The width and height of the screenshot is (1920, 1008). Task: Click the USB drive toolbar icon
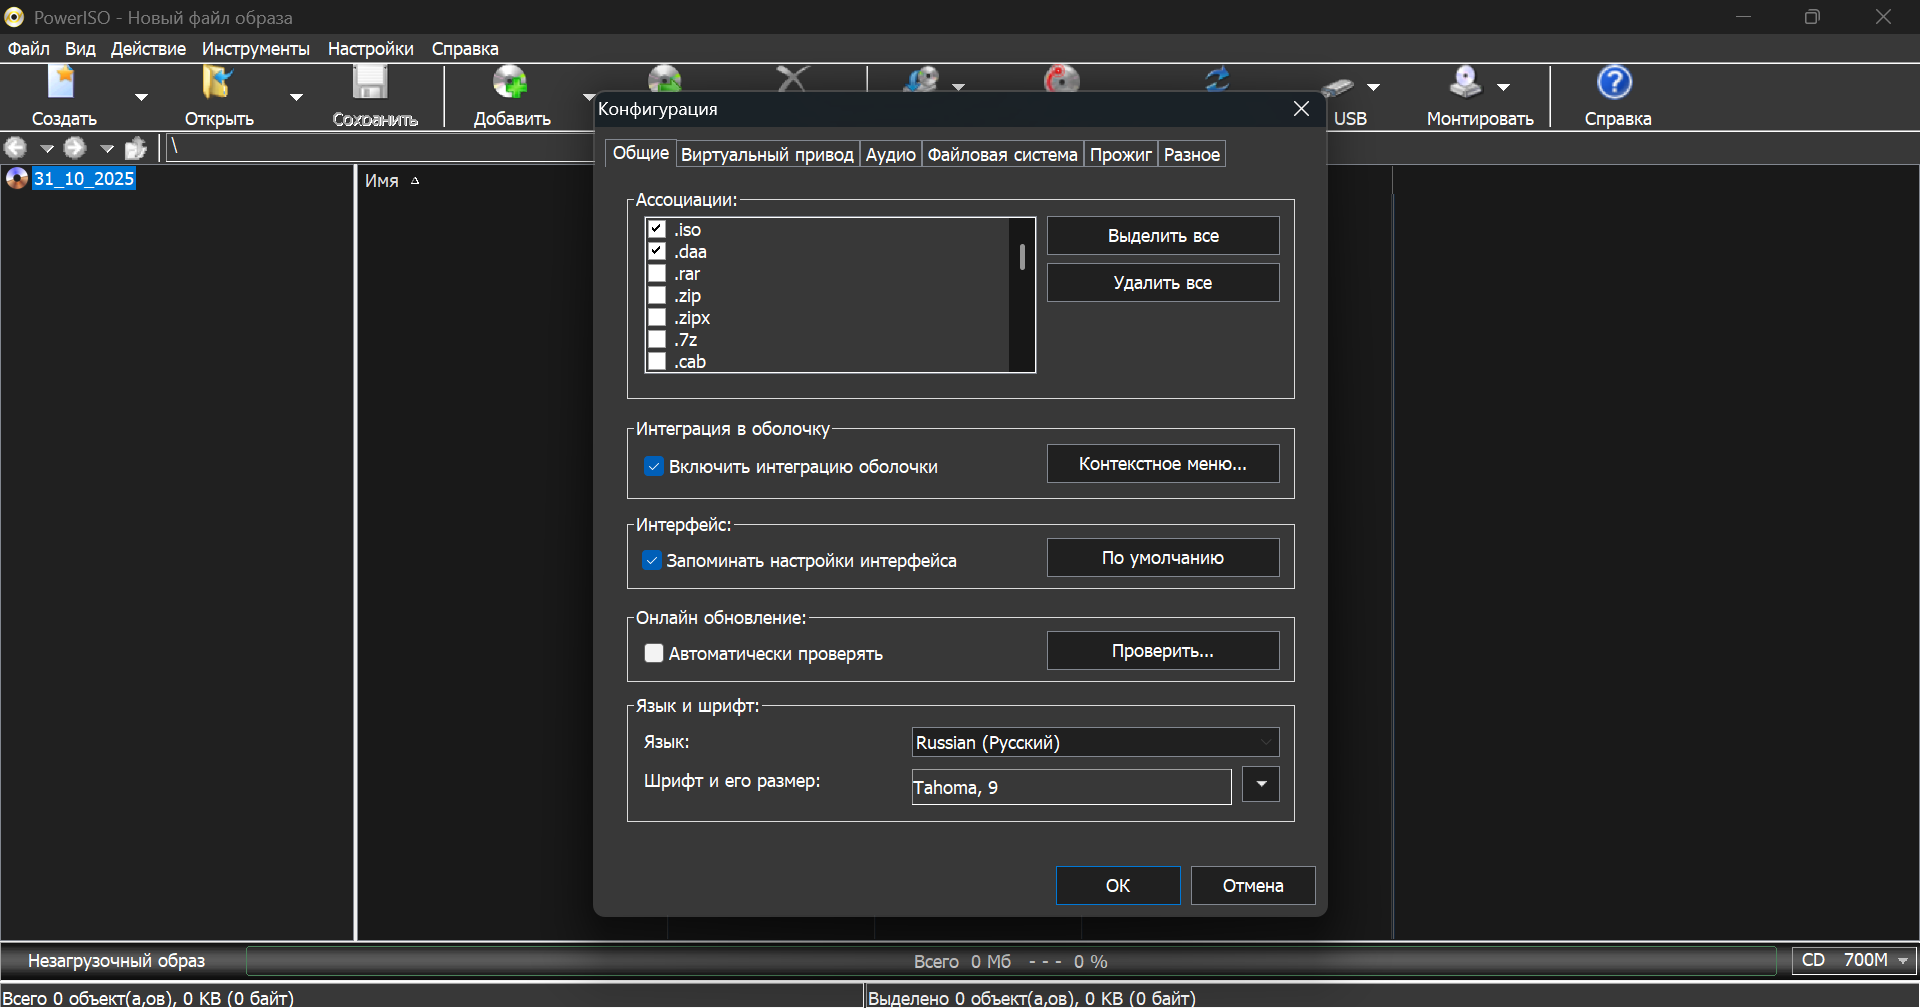[x=1338, y=87]
